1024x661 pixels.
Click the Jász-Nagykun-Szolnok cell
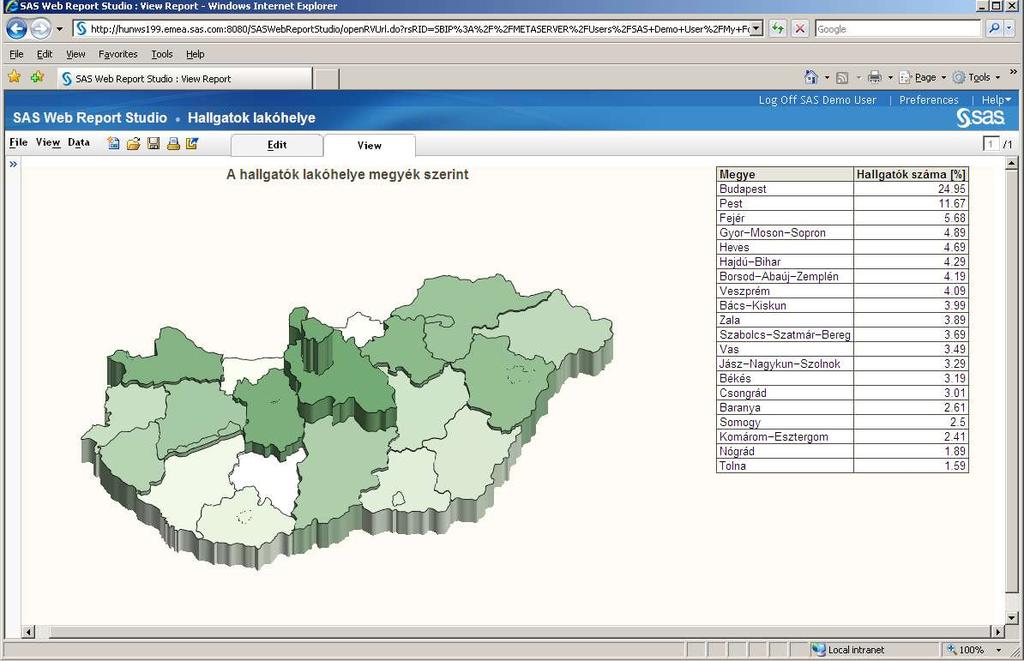pos(785,364)
